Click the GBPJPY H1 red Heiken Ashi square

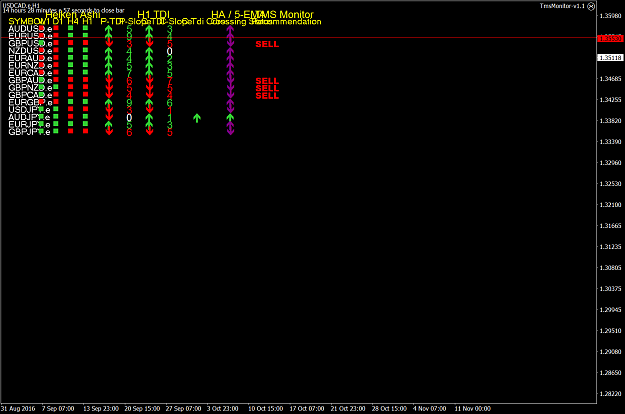click(85, 131)
